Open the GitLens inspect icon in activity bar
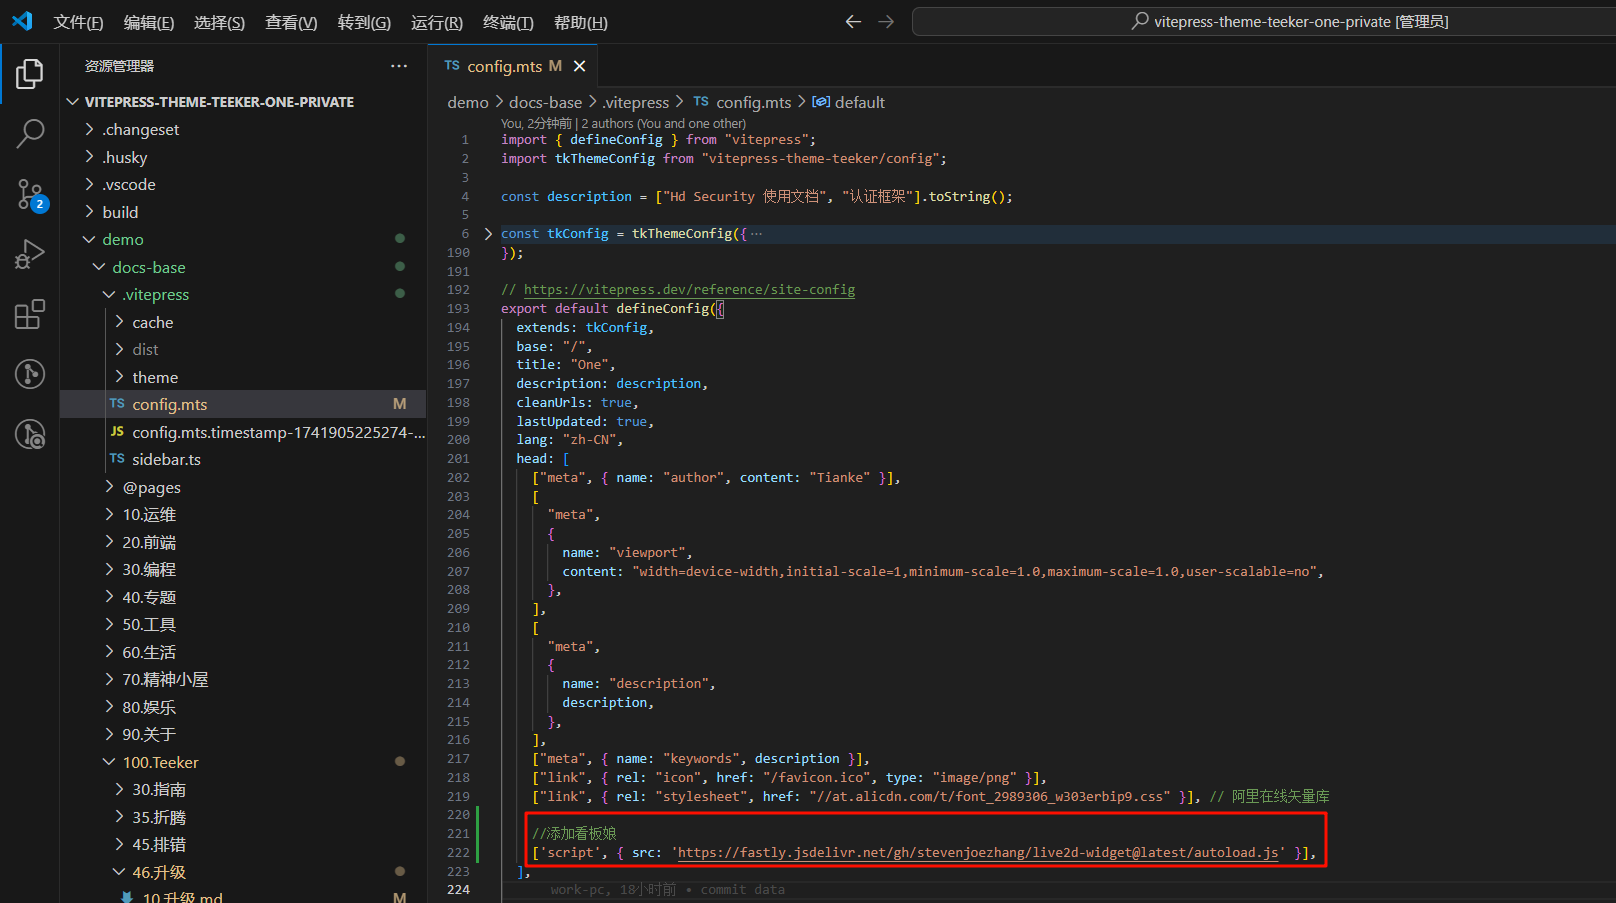This screenshot has width=1616, height=903. coord(30,434)
